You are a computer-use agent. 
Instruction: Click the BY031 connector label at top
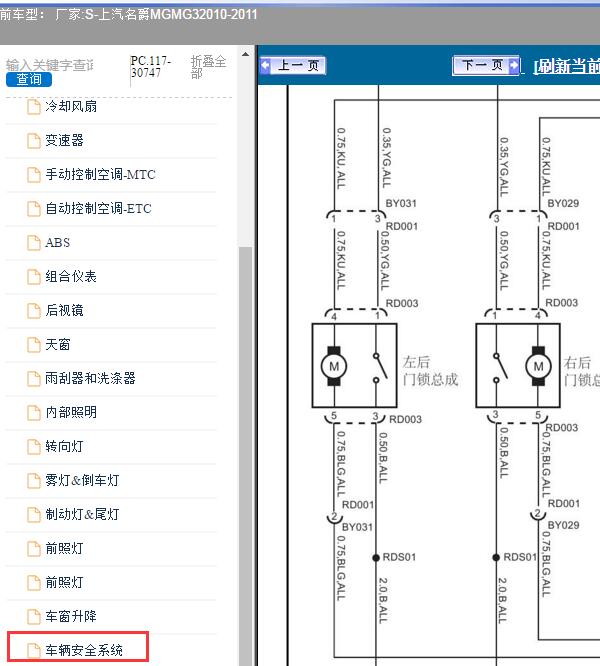tap(401, 203)
